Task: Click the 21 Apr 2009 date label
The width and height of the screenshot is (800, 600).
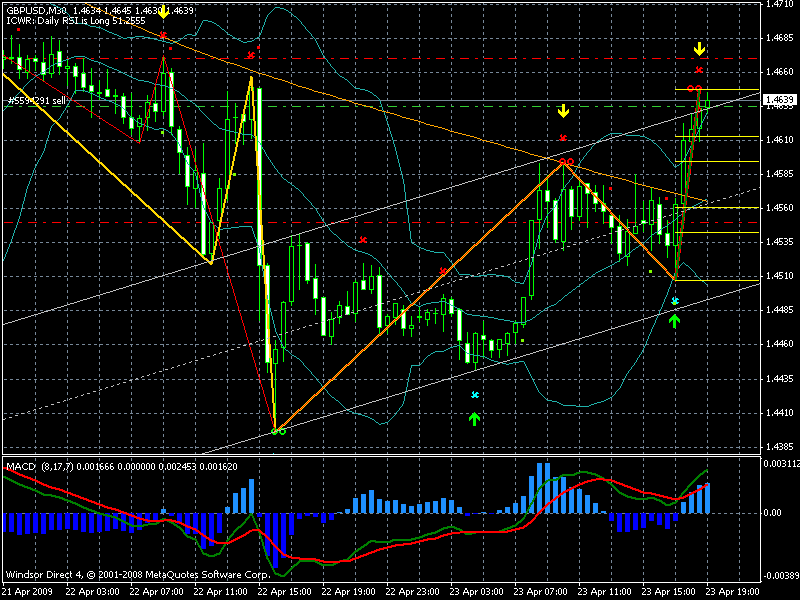Action: point(29,591)
